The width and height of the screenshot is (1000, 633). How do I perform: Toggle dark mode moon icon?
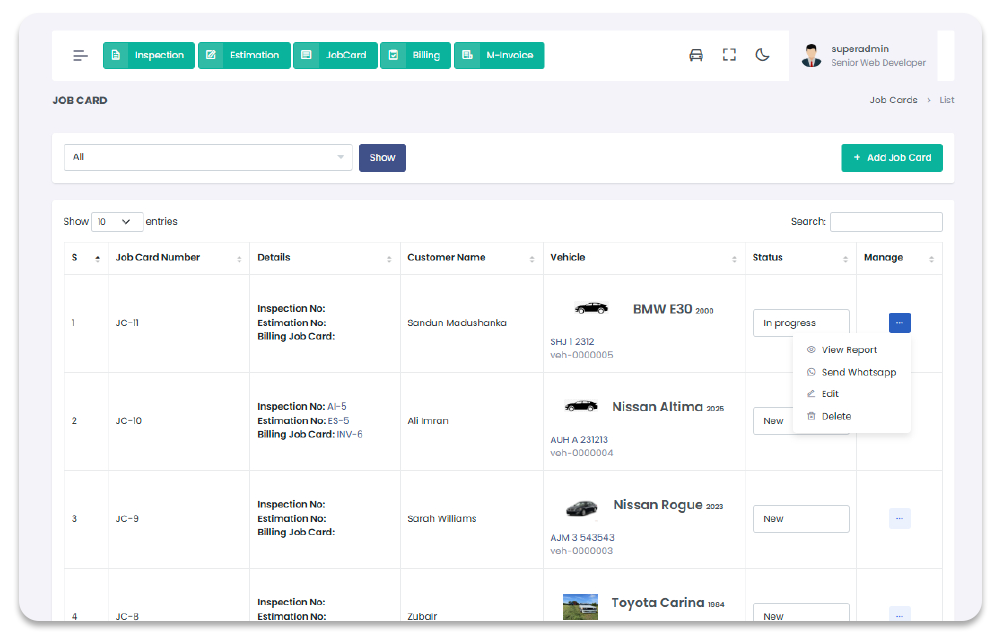tap(762, 56)
